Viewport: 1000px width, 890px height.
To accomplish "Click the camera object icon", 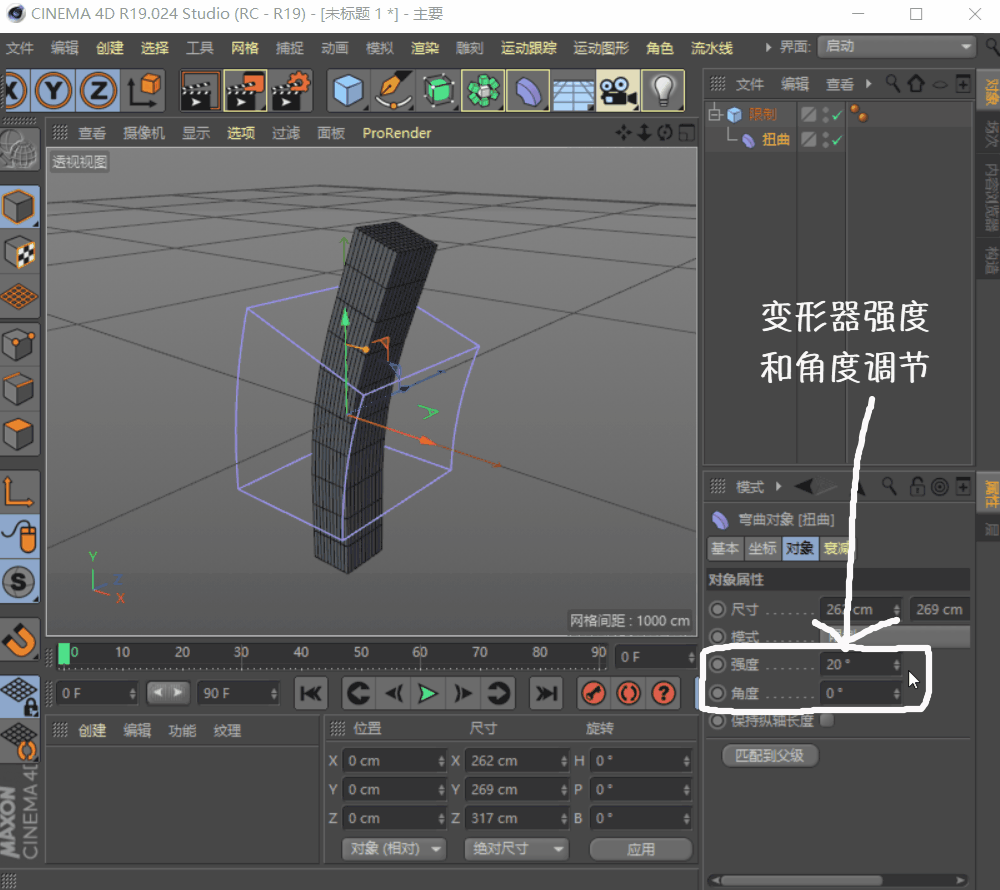I will [x=618, y=91].
